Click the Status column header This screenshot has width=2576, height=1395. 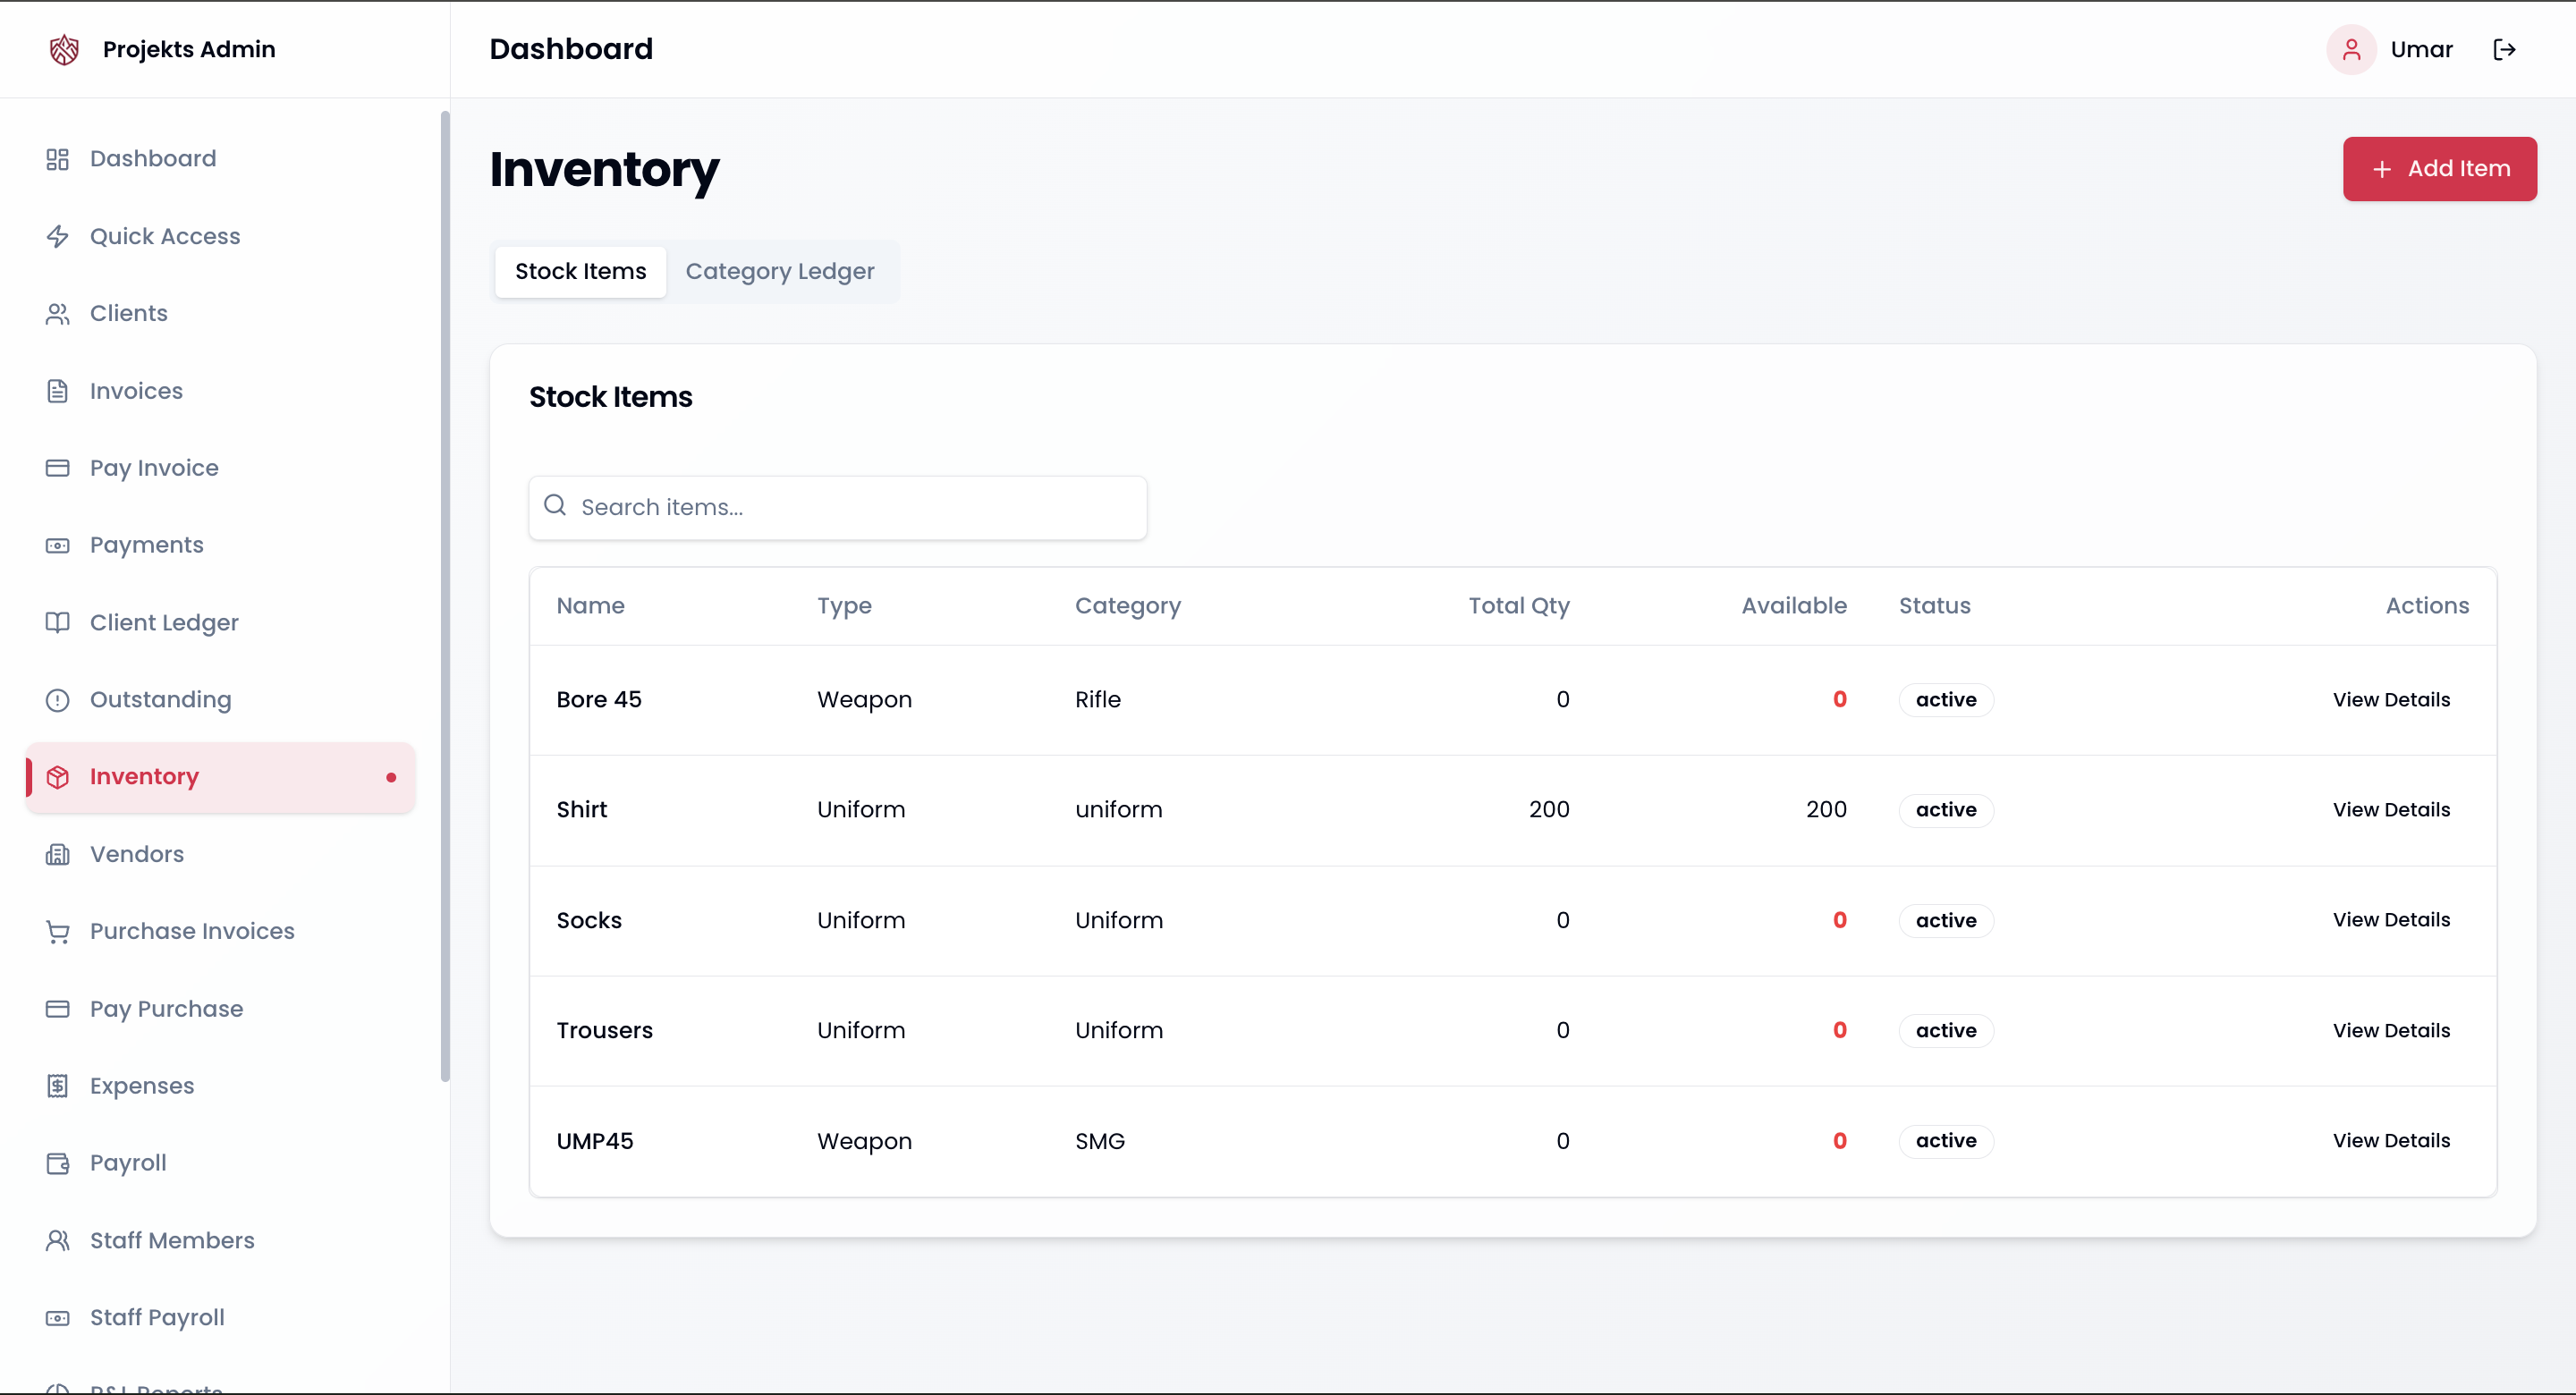coord(1934,606)
